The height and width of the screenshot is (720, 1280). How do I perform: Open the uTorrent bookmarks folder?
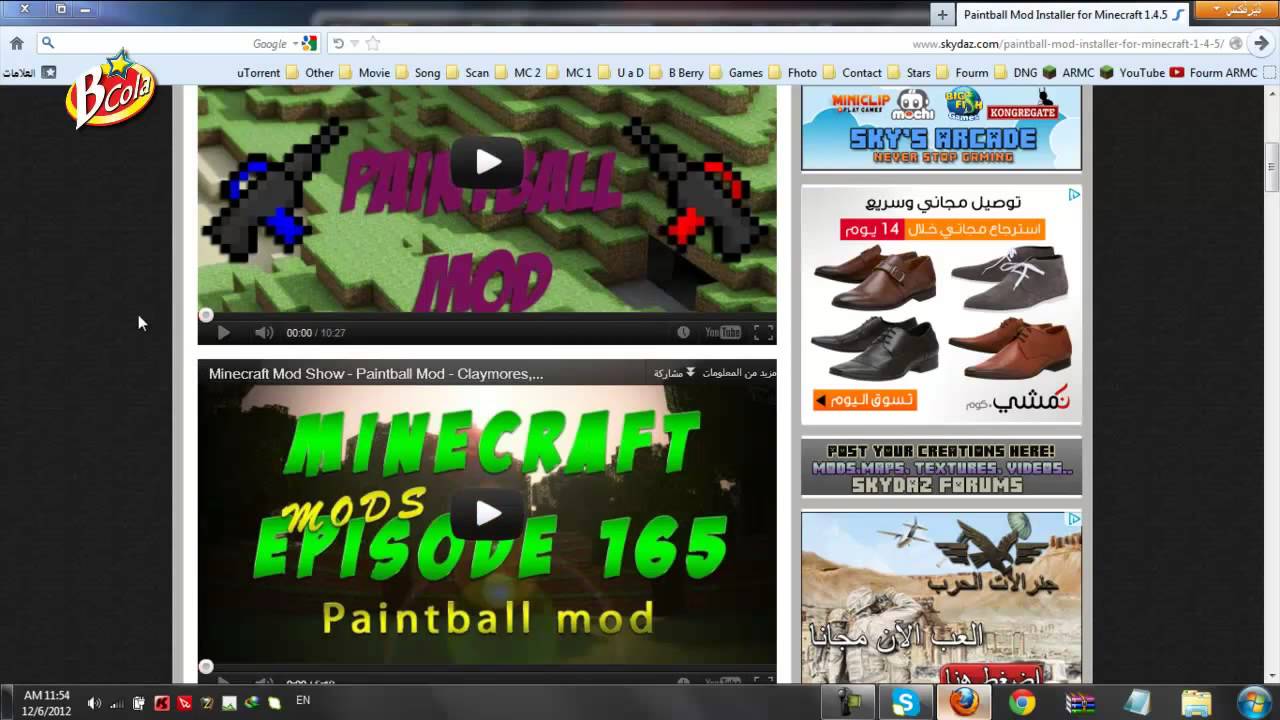coord(267,72)
